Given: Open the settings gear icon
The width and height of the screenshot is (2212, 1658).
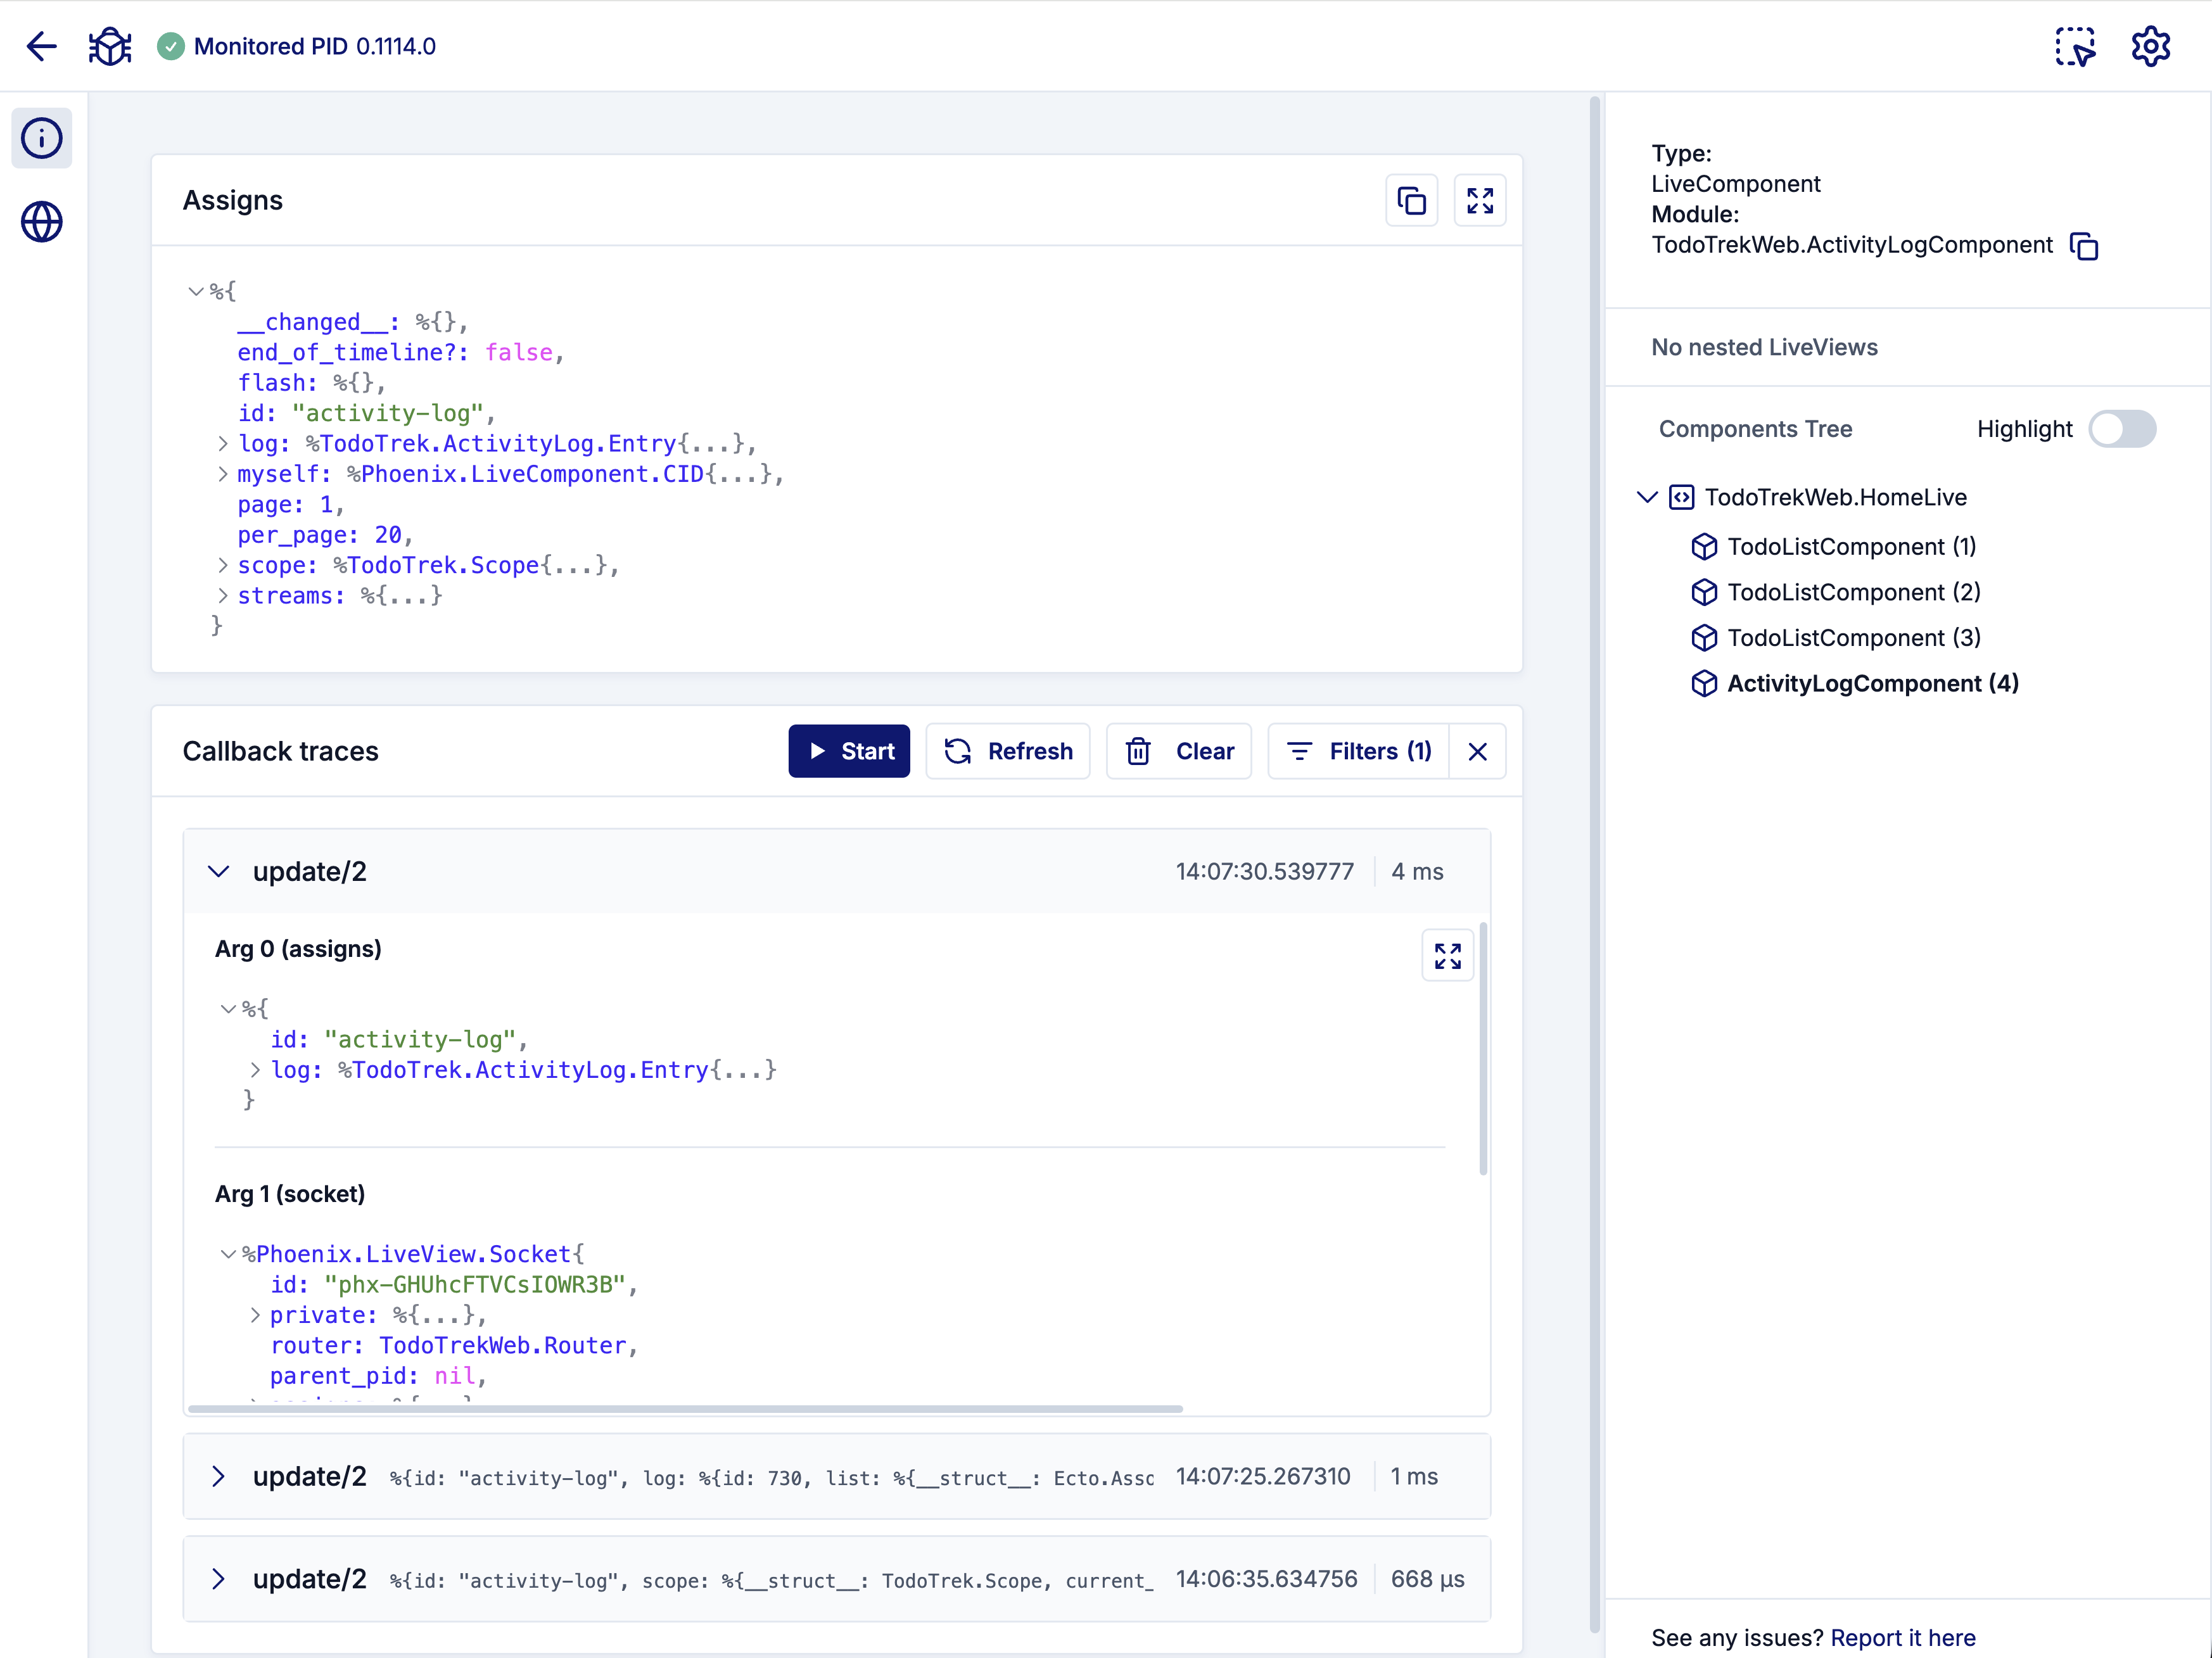Looking at the screenshot, I should point(2150,46).
